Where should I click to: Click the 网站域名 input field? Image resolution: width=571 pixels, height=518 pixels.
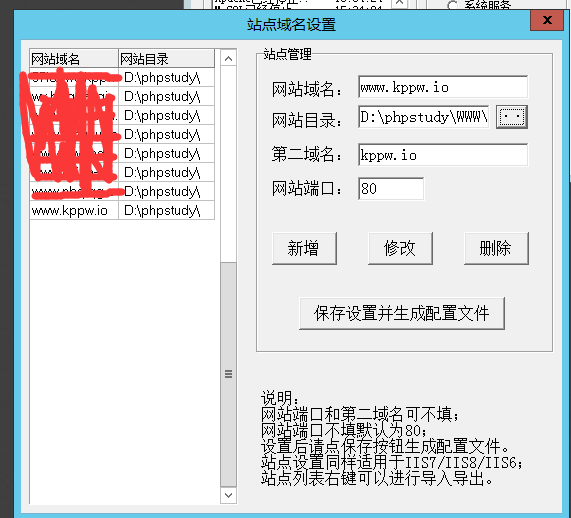pyautogui.click(x=443, y=87)
